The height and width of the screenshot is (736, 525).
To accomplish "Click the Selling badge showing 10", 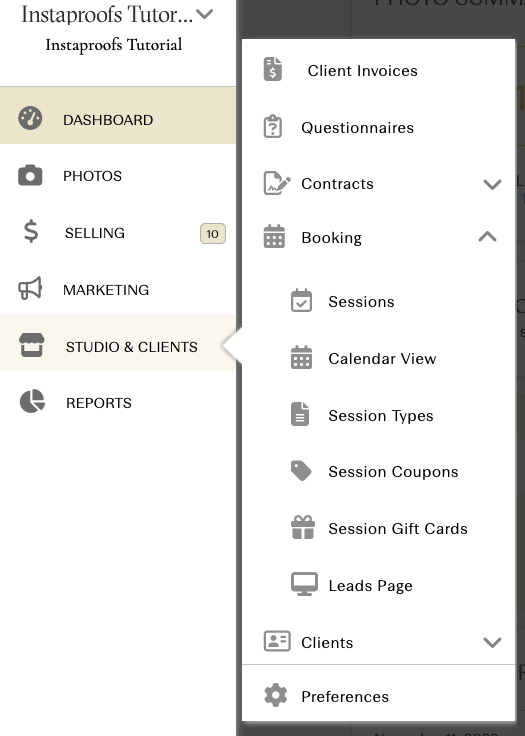I will (x=213, y=233).
